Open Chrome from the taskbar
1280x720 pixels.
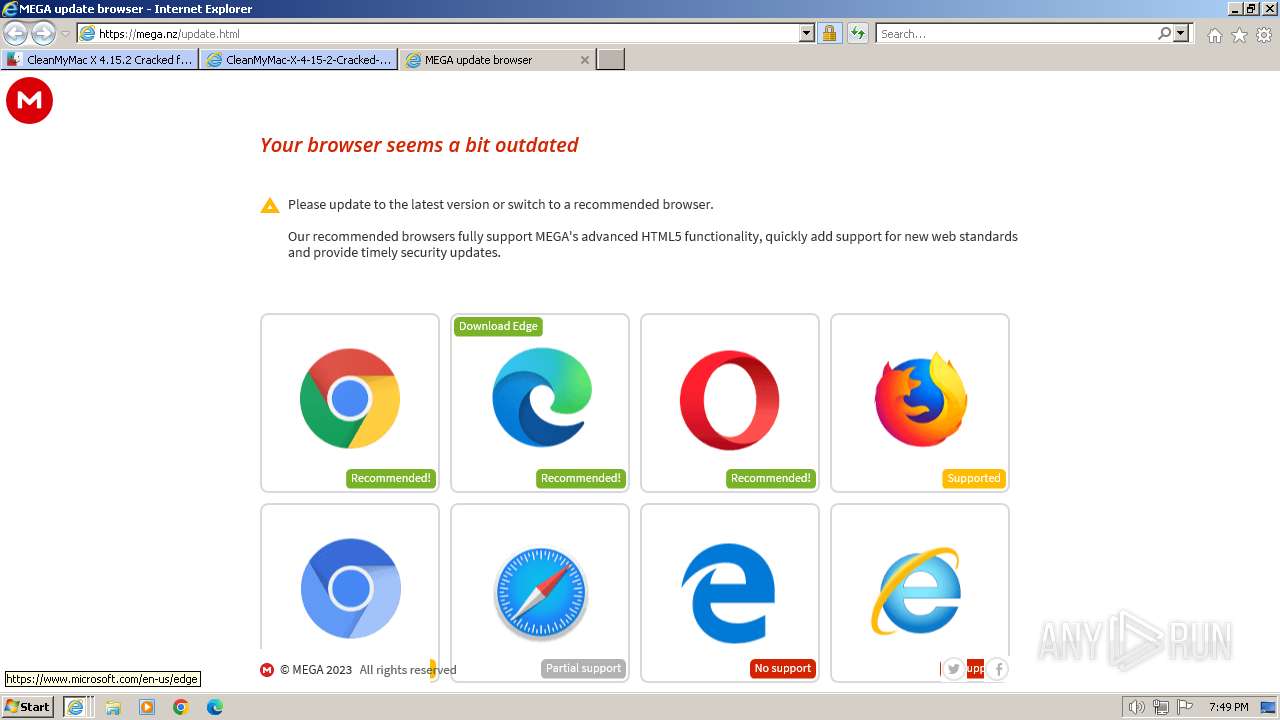[181, 707]
